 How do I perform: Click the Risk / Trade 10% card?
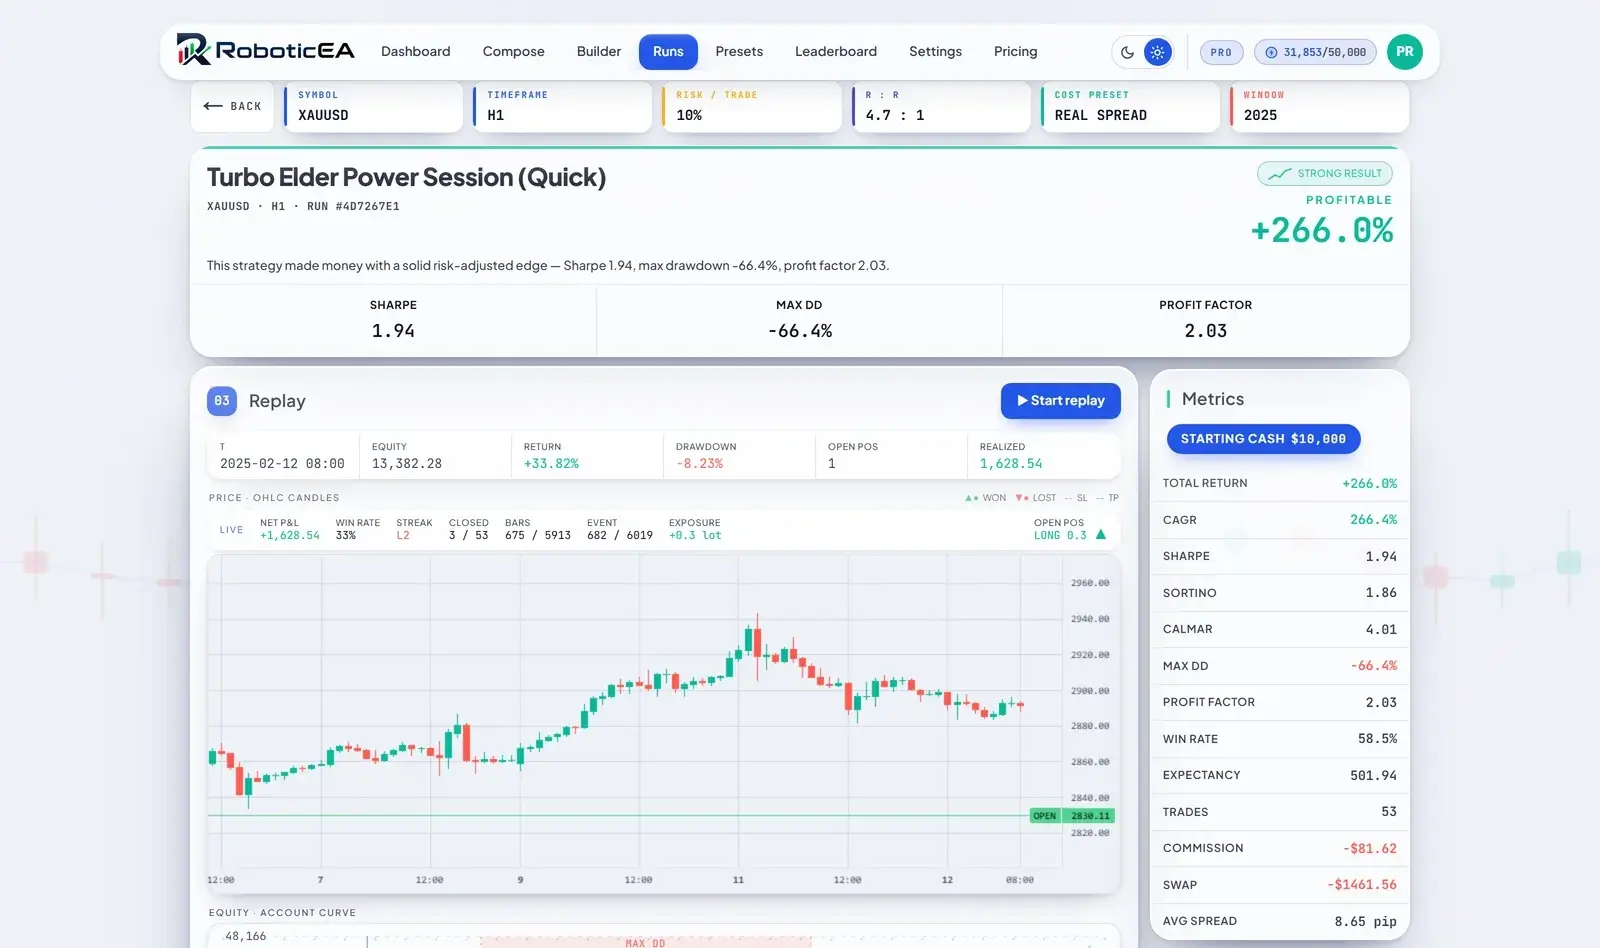click(x=751, y=106)
